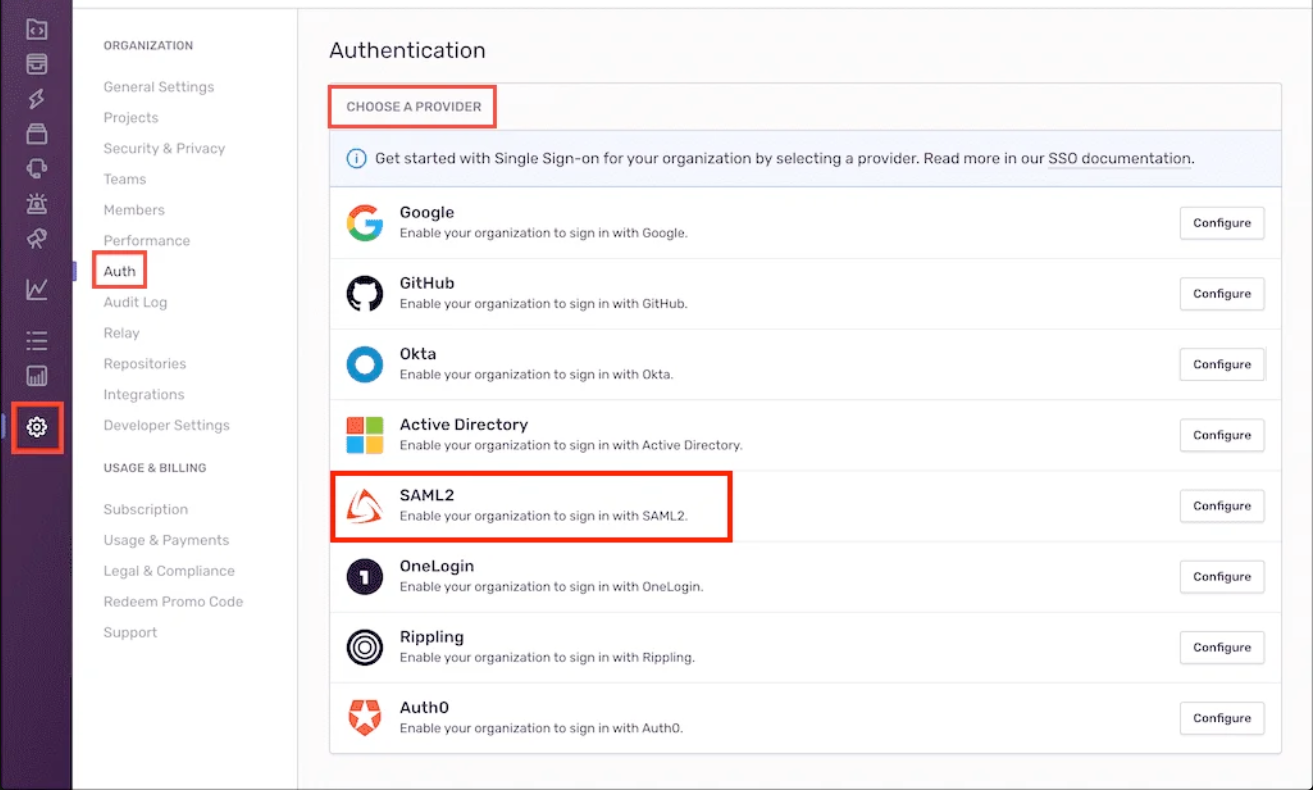Click the info icon in SSO banner
This screenshot has height=790, width=1313.
pos(356,158)
